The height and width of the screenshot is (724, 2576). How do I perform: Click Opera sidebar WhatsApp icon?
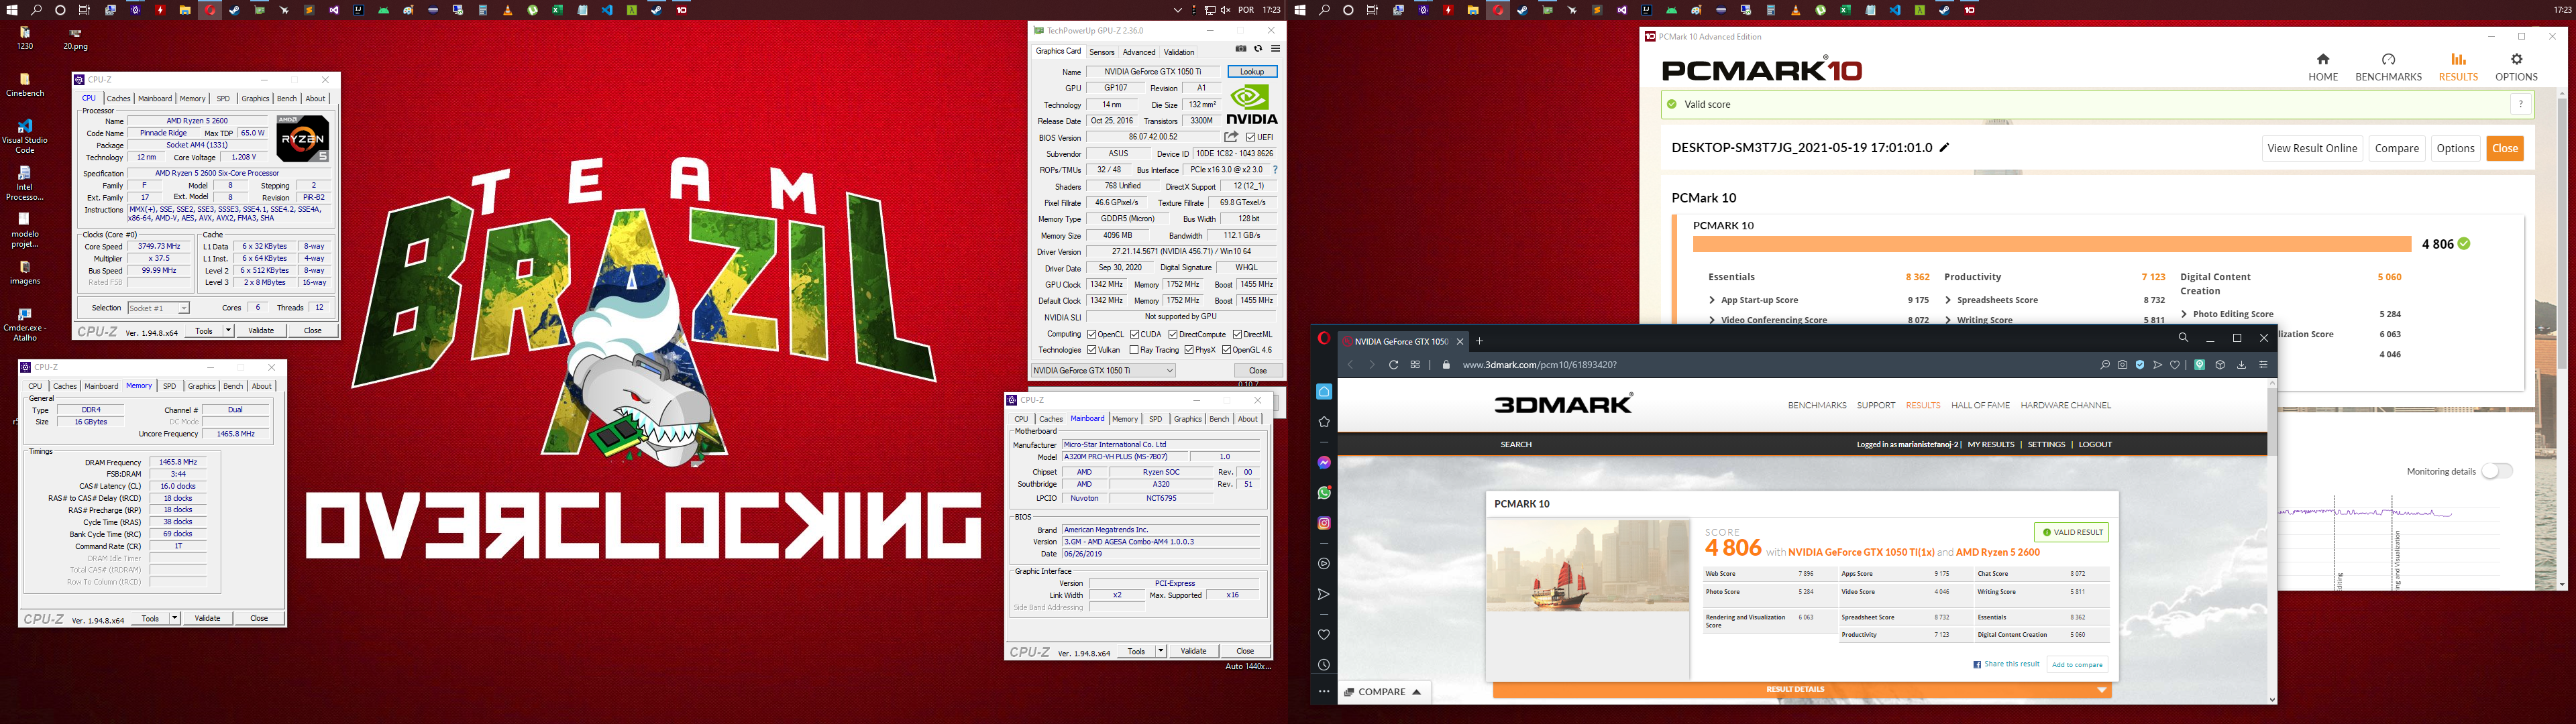(1324, 493)
